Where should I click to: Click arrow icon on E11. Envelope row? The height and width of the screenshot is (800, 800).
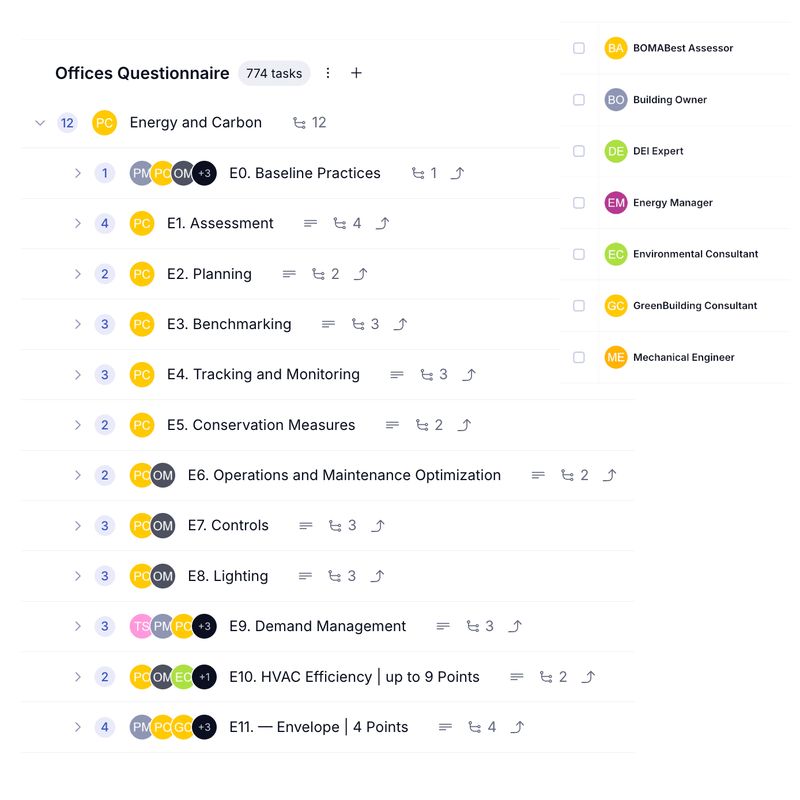517,727
